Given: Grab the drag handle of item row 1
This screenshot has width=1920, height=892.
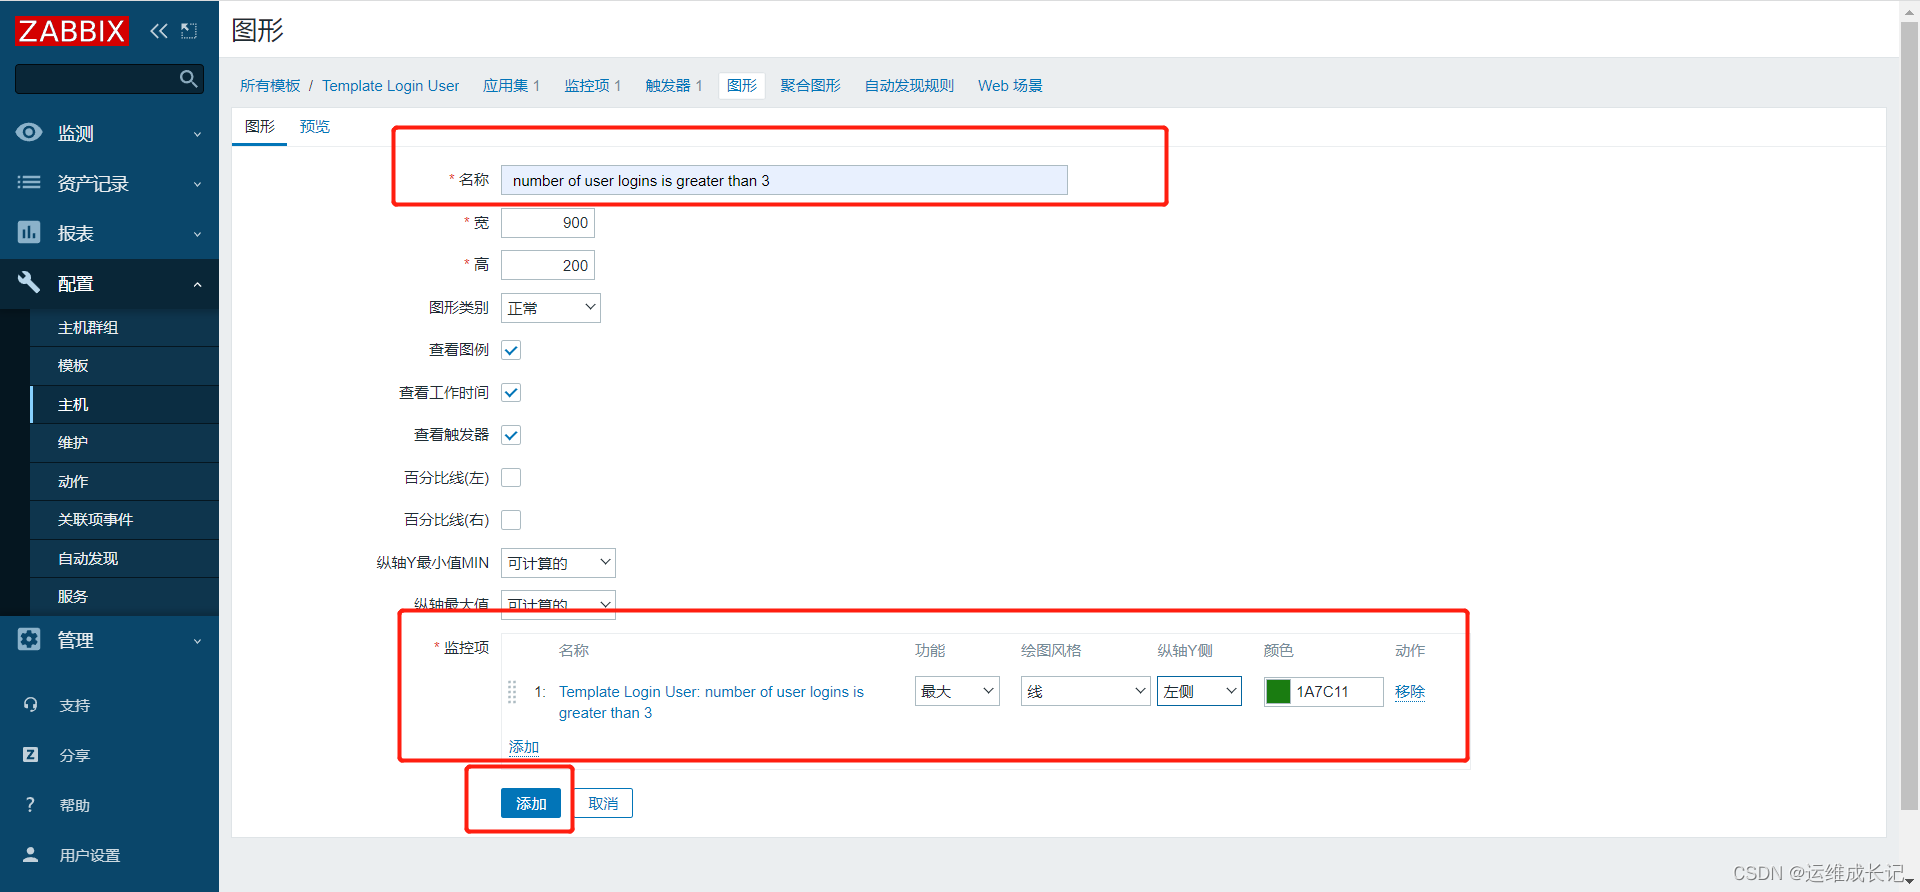Looking at the screenshot, I should (512, 691).
